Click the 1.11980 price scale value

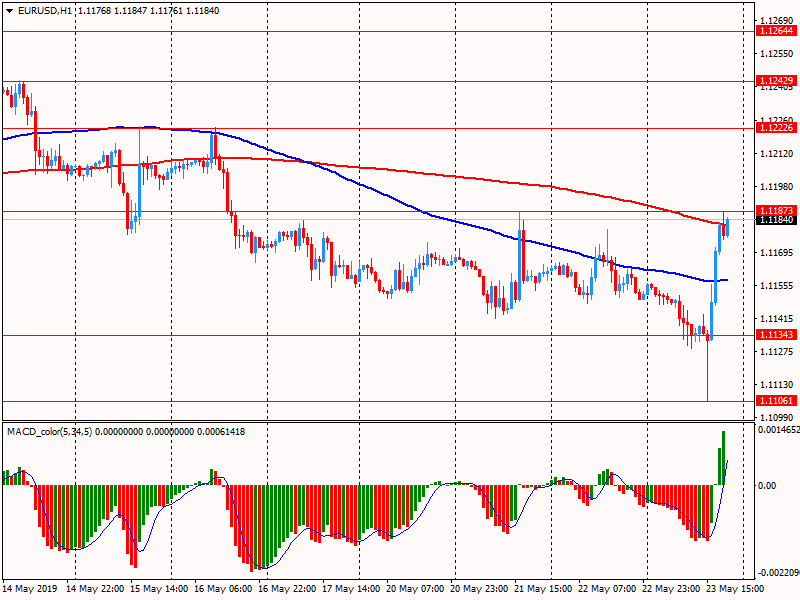point(777,187)
